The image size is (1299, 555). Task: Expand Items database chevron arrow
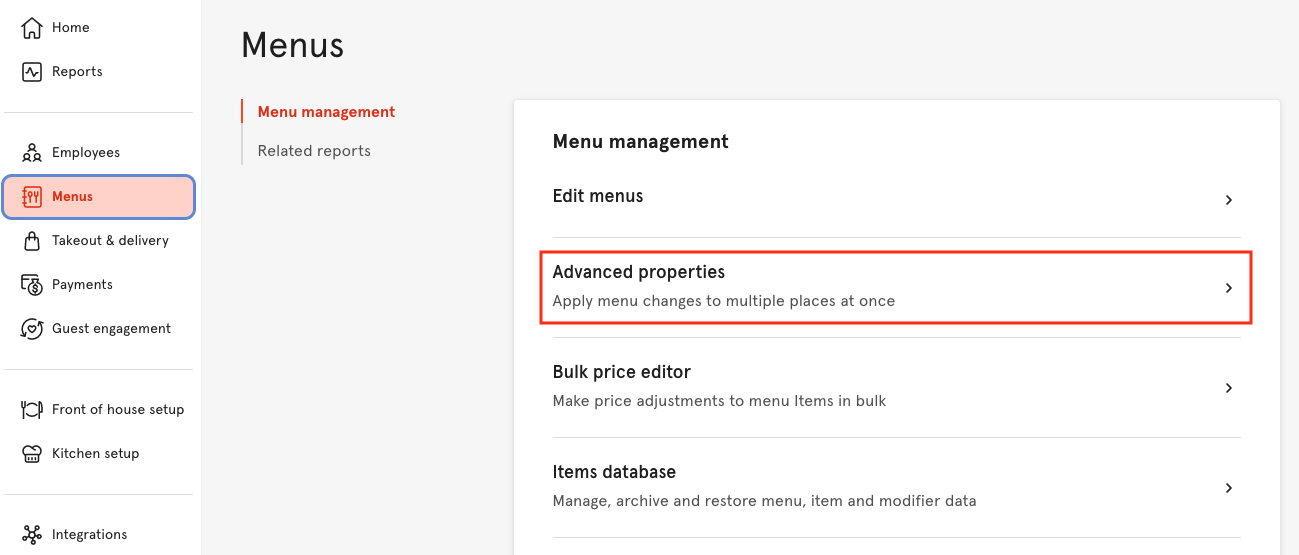(1229, 488)
